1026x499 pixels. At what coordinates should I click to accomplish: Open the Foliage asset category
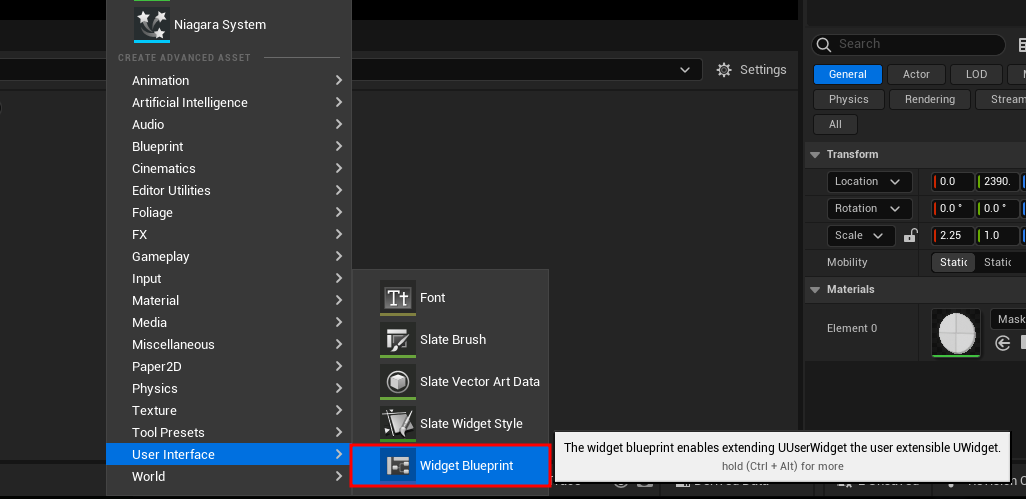tap(229, 213)
